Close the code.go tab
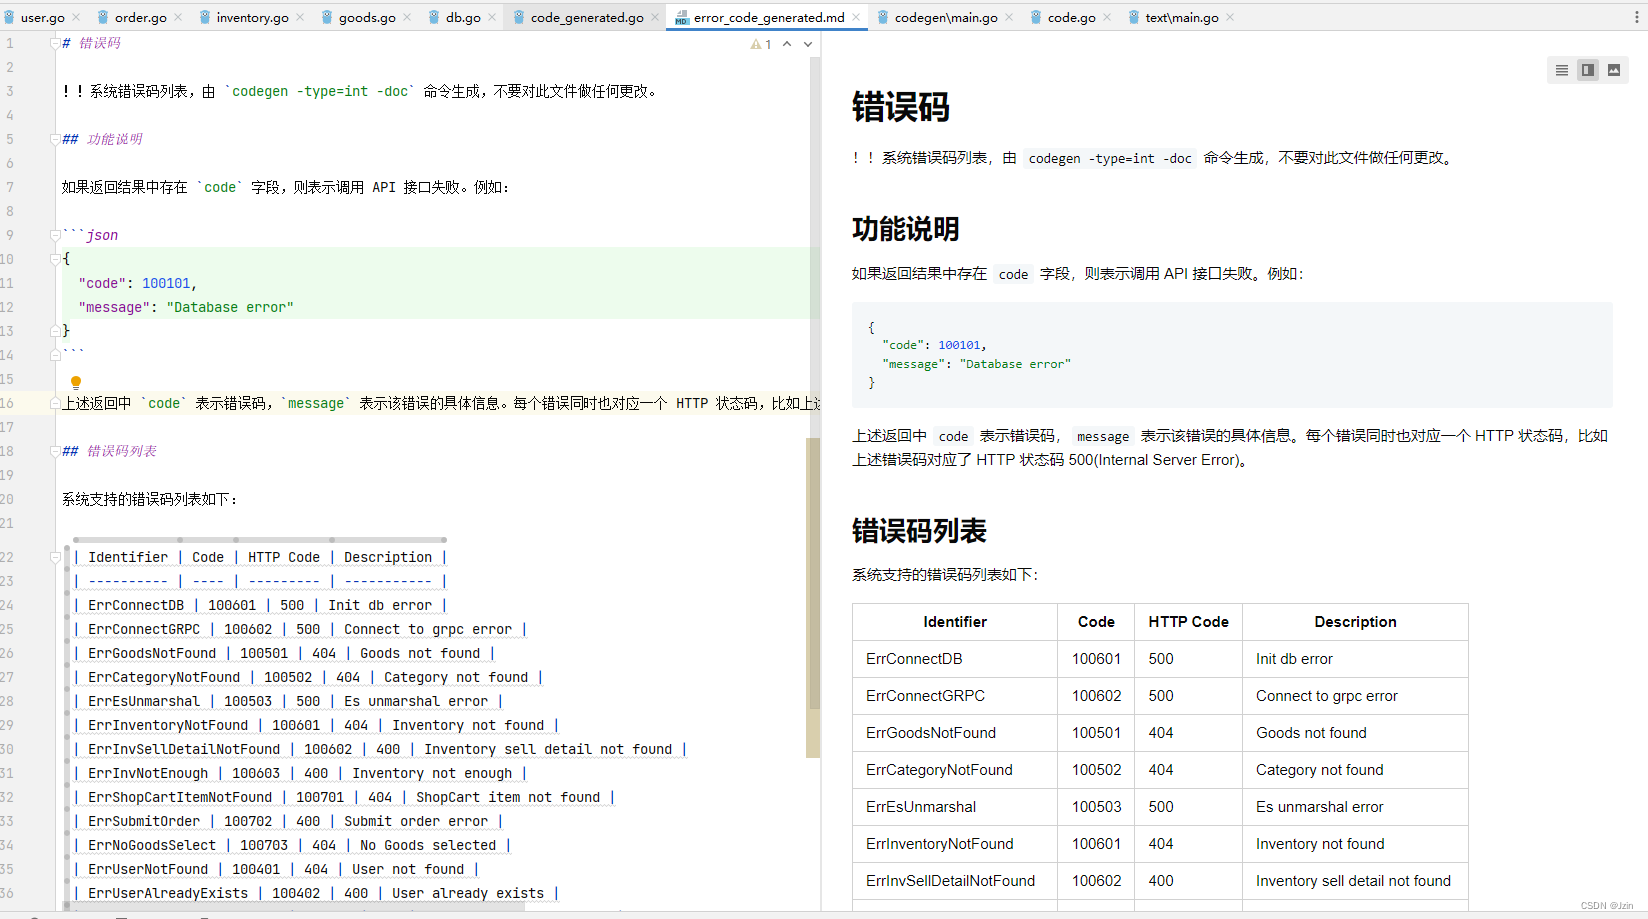 click(1107, 17)
